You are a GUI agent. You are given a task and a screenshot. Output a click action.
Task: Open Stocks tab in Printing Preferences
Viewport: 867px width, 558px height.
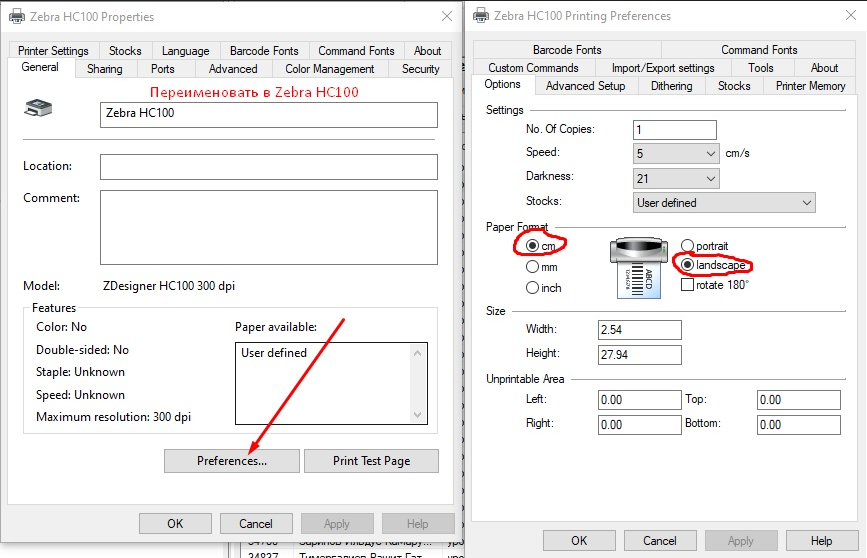tap(734, 86)
